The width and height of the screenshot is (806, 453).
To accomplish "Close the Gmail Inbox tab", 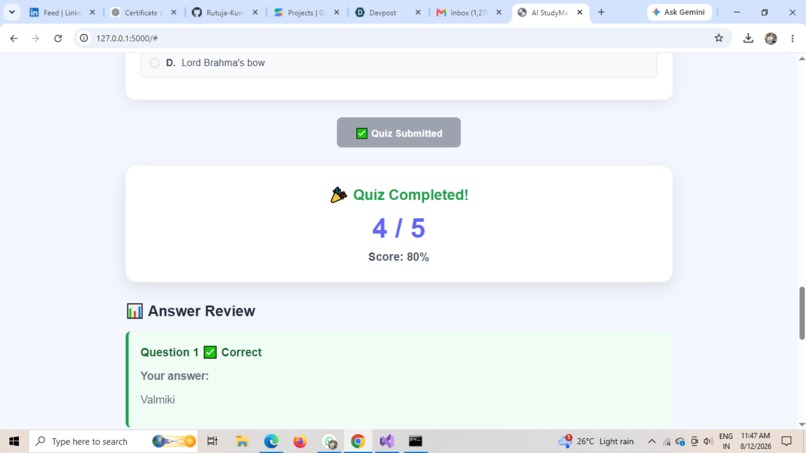I will 499,12.
